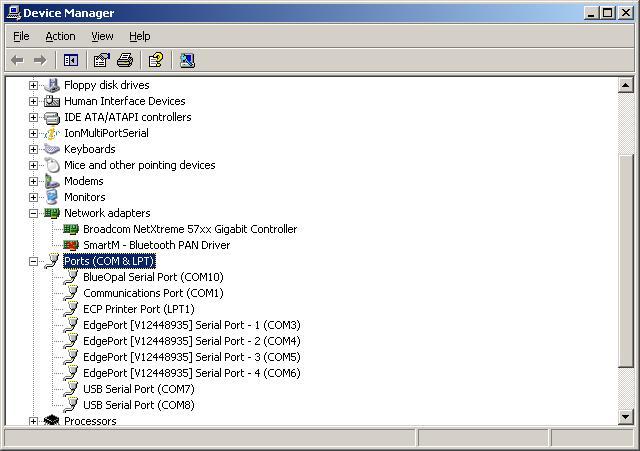The height and width of the screenshot is (451, 640).
Task: Click the Ports (COM & LPT) icon
Action: [x=52, y=261]
